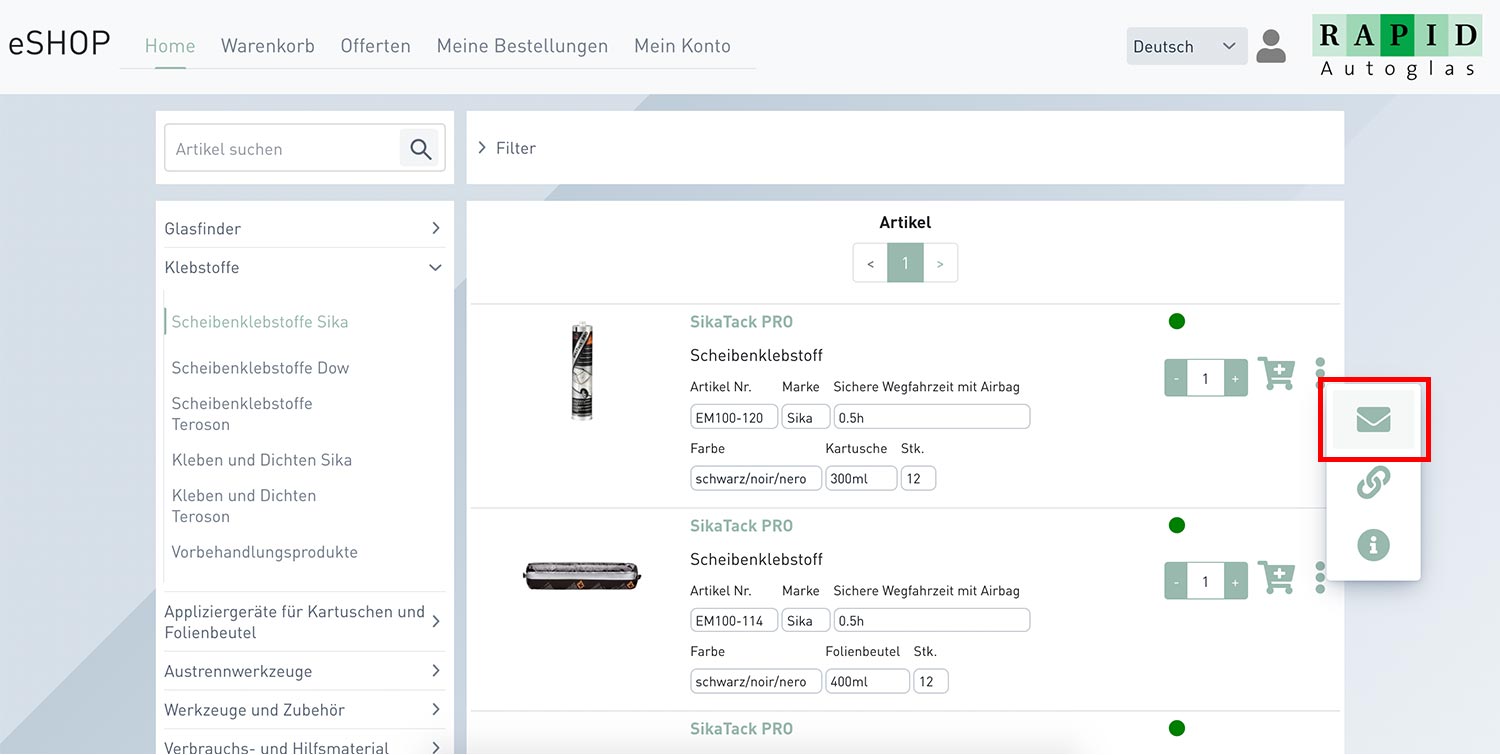The image size is (1500, 755).
Task: Go to the Home tab
Action: (x=170, y=46)
